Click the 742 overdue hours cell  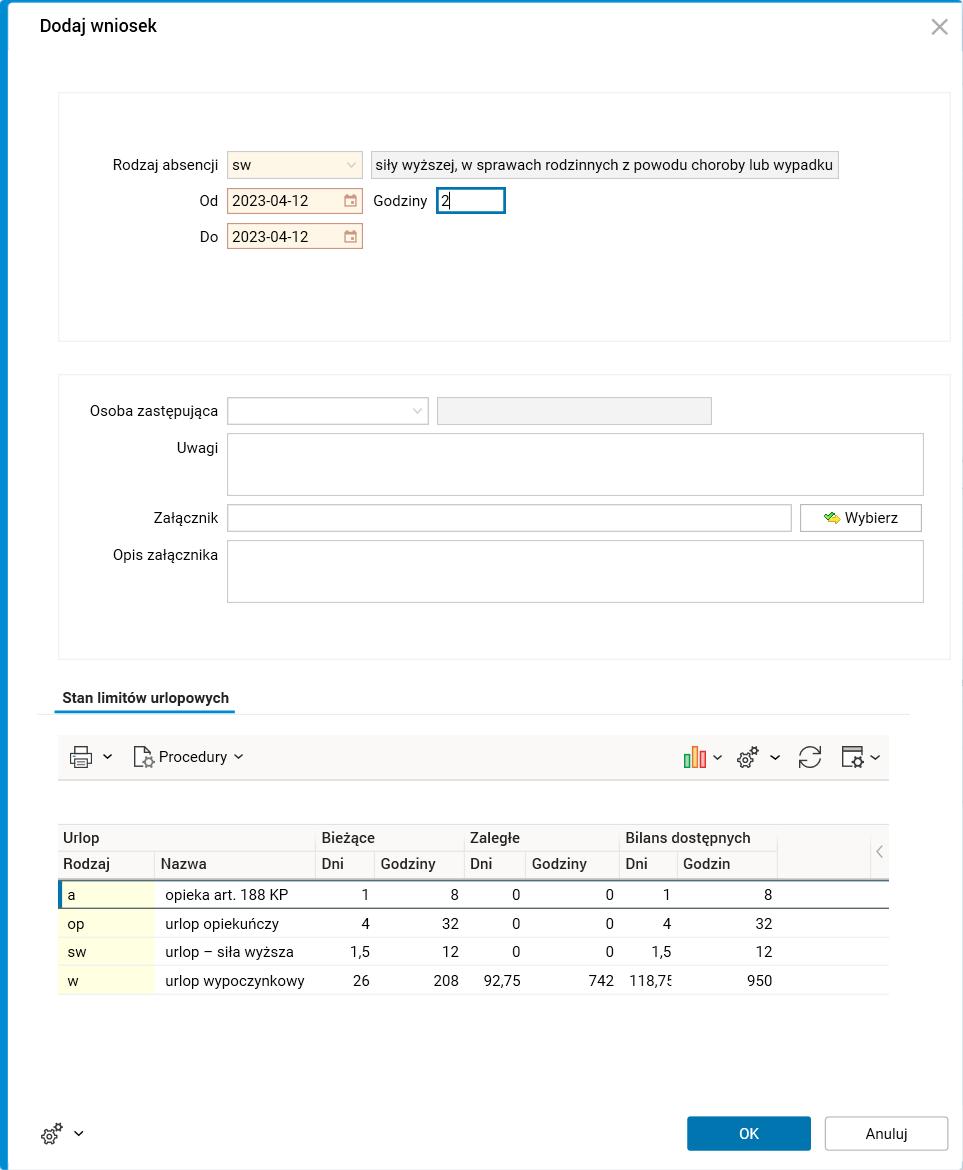(x=572, y=980)
